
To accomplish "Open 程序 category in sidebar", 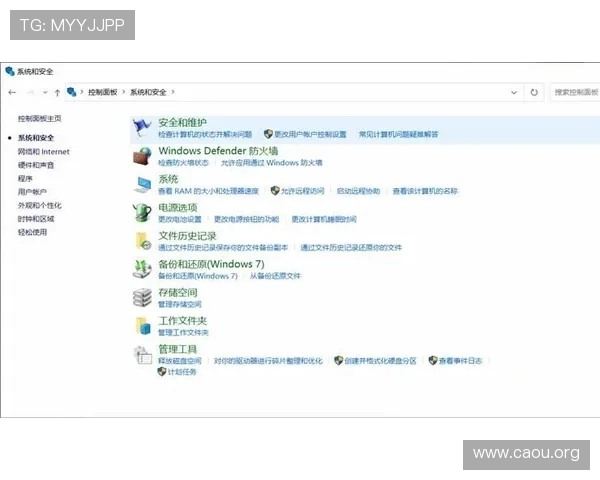I will [x=25, y=178].
